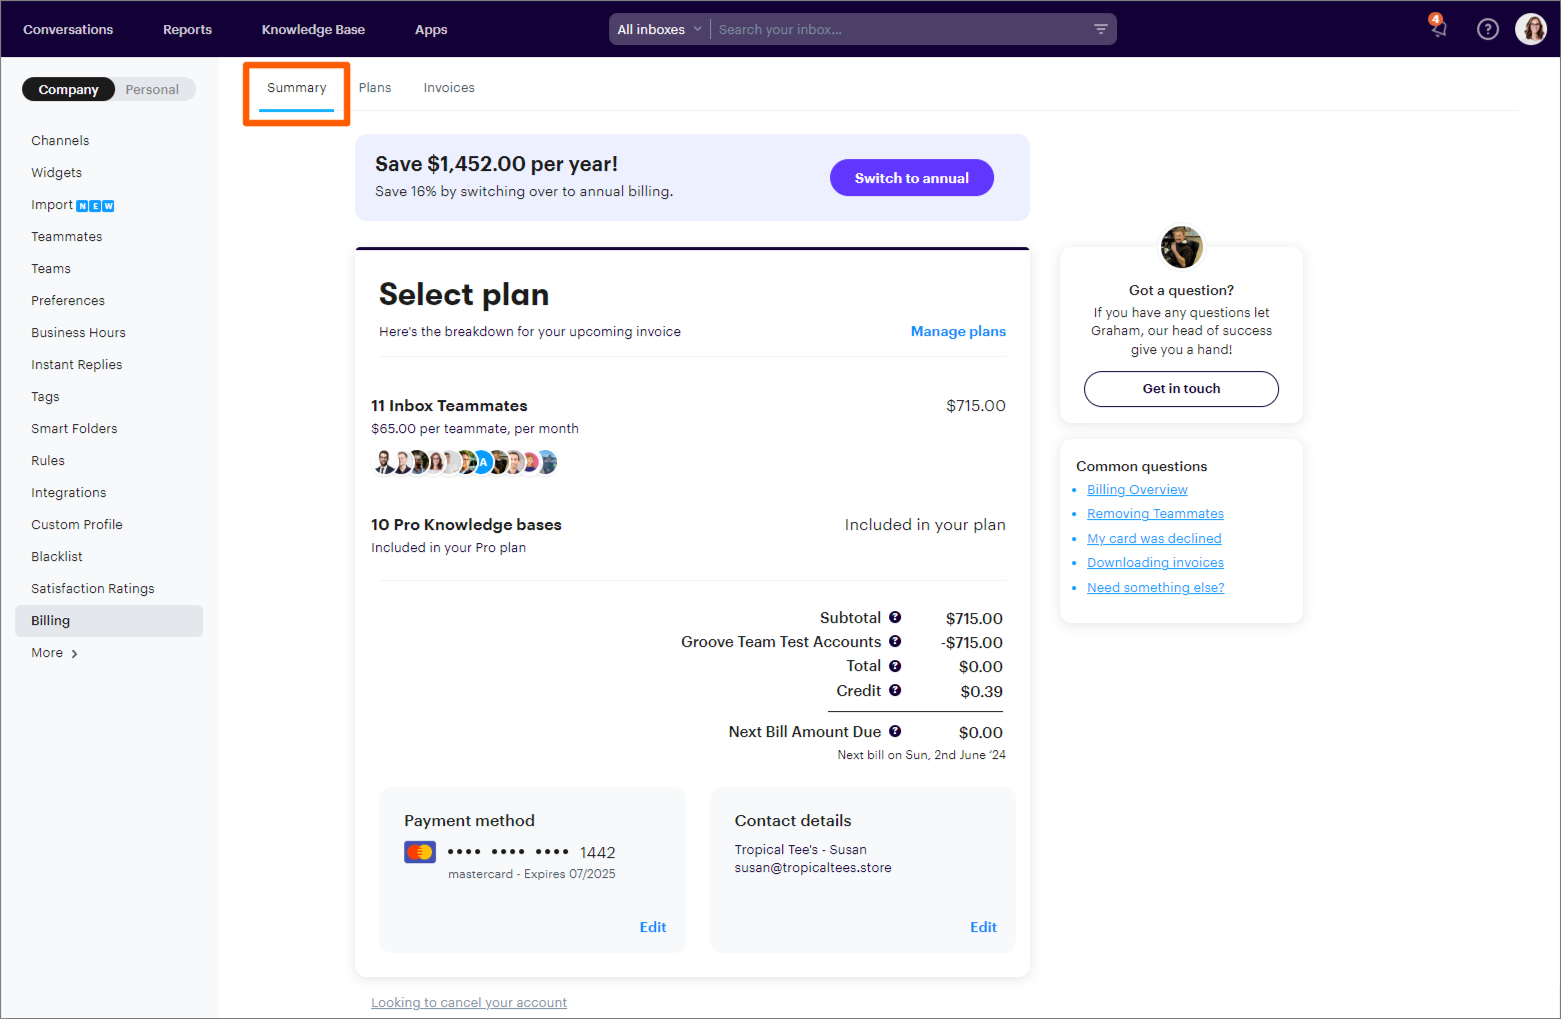Click the 10 Pro Knowledge bases heading
1561x1019 pixels.
(x=466, y=524)
